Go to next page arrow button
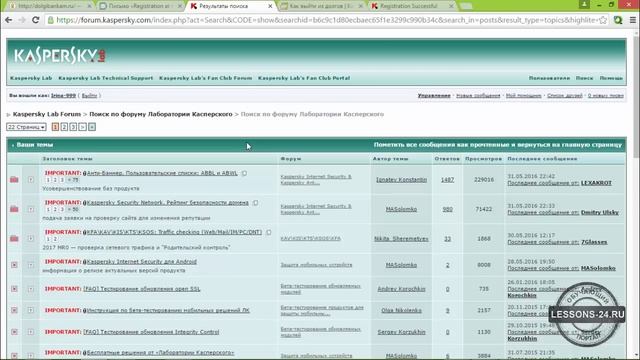The image size is (640, 360). pyautogui.click(x=82, y=127)
